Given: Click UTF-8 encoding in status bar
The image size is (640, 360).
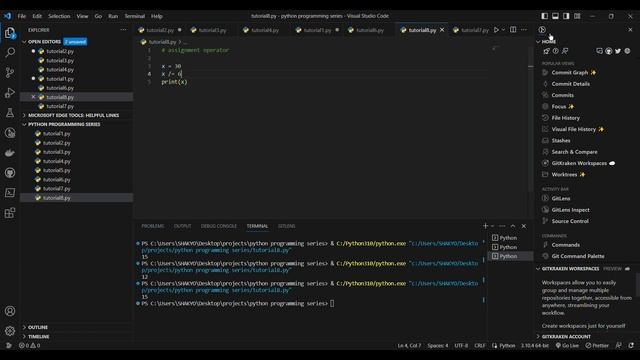Looking at the screenshot, I should [x=461, y=345].
